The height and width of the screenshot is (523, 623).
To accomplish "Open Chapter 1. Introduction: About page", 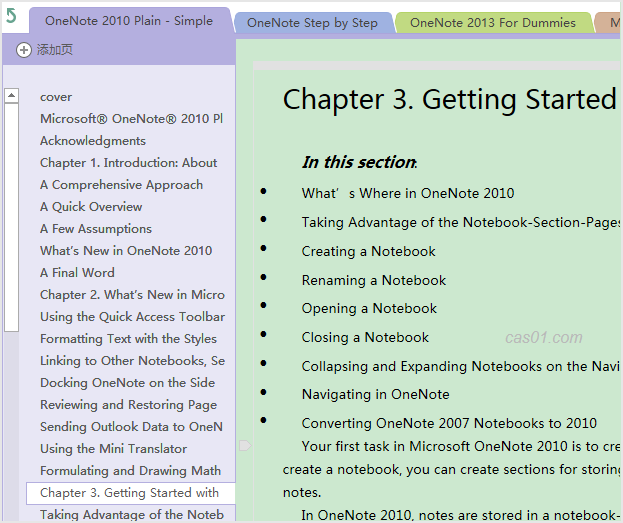I will (129, 163).
